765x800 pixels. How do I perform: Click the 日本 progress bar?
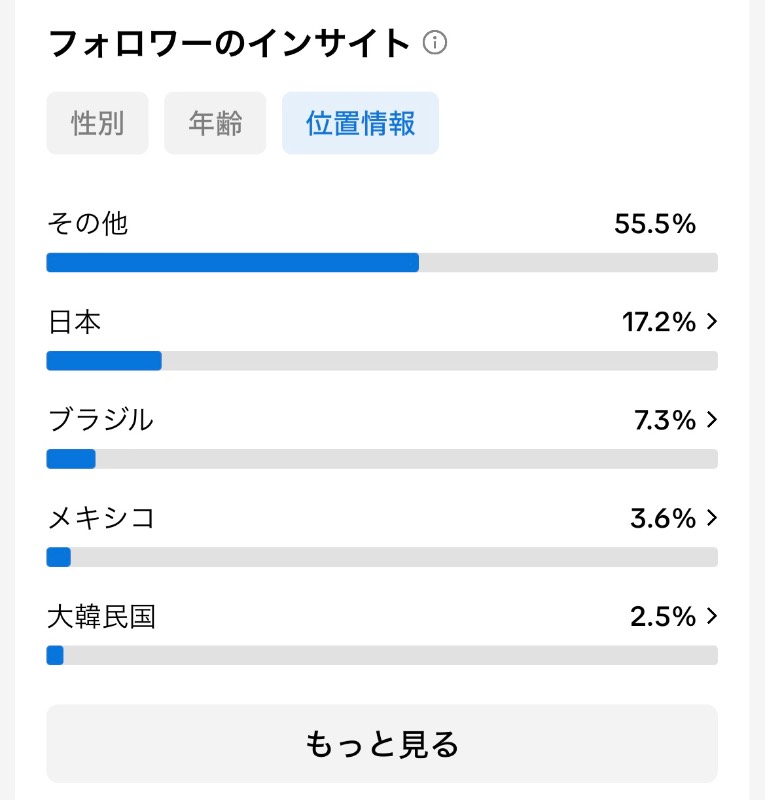click(x=382, y=361)
